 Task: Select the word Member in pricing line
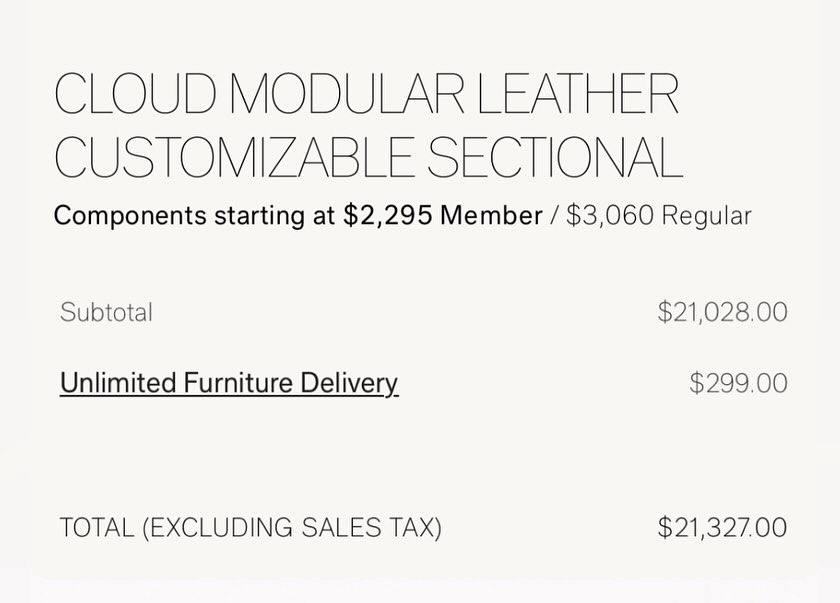491,215
